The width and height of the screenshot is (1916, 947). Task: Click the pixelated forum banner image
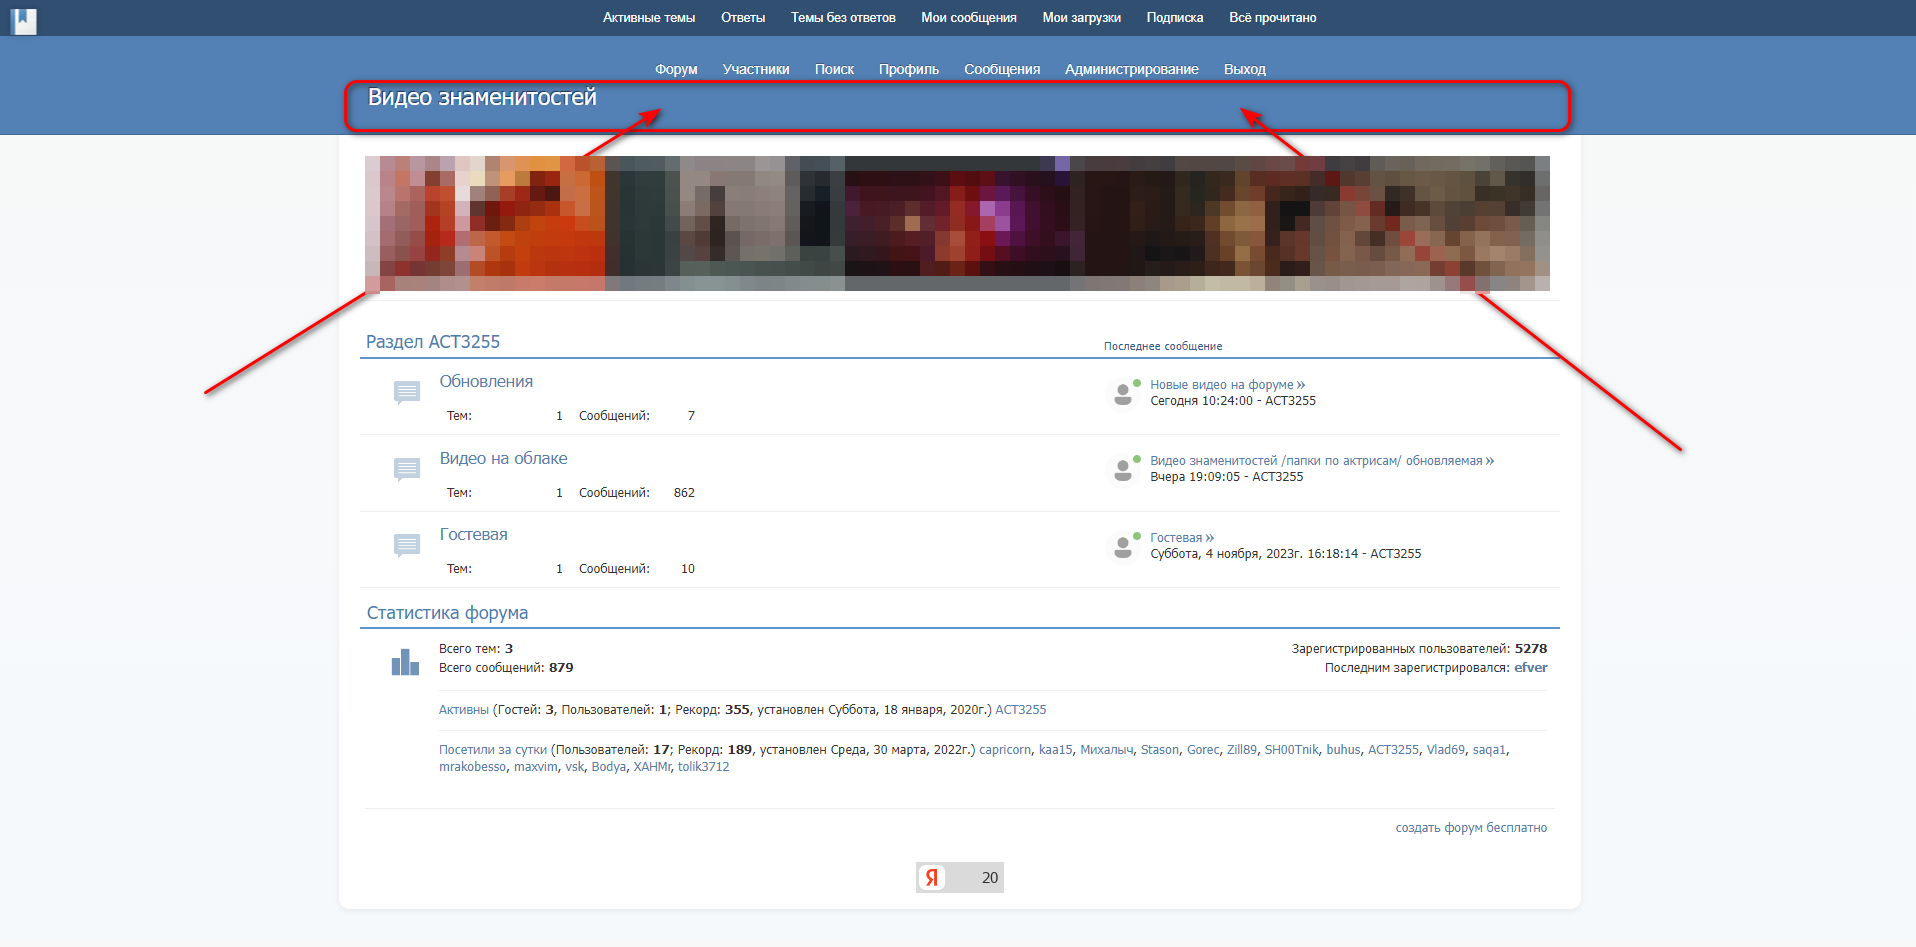[x=957, y=223]
